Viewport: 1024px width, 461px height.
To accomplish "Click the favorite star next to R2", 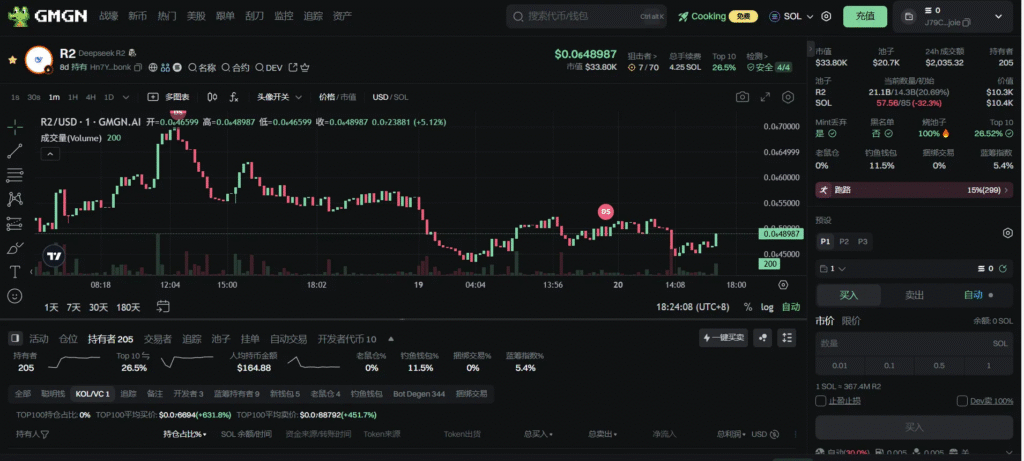I will 12,59.
